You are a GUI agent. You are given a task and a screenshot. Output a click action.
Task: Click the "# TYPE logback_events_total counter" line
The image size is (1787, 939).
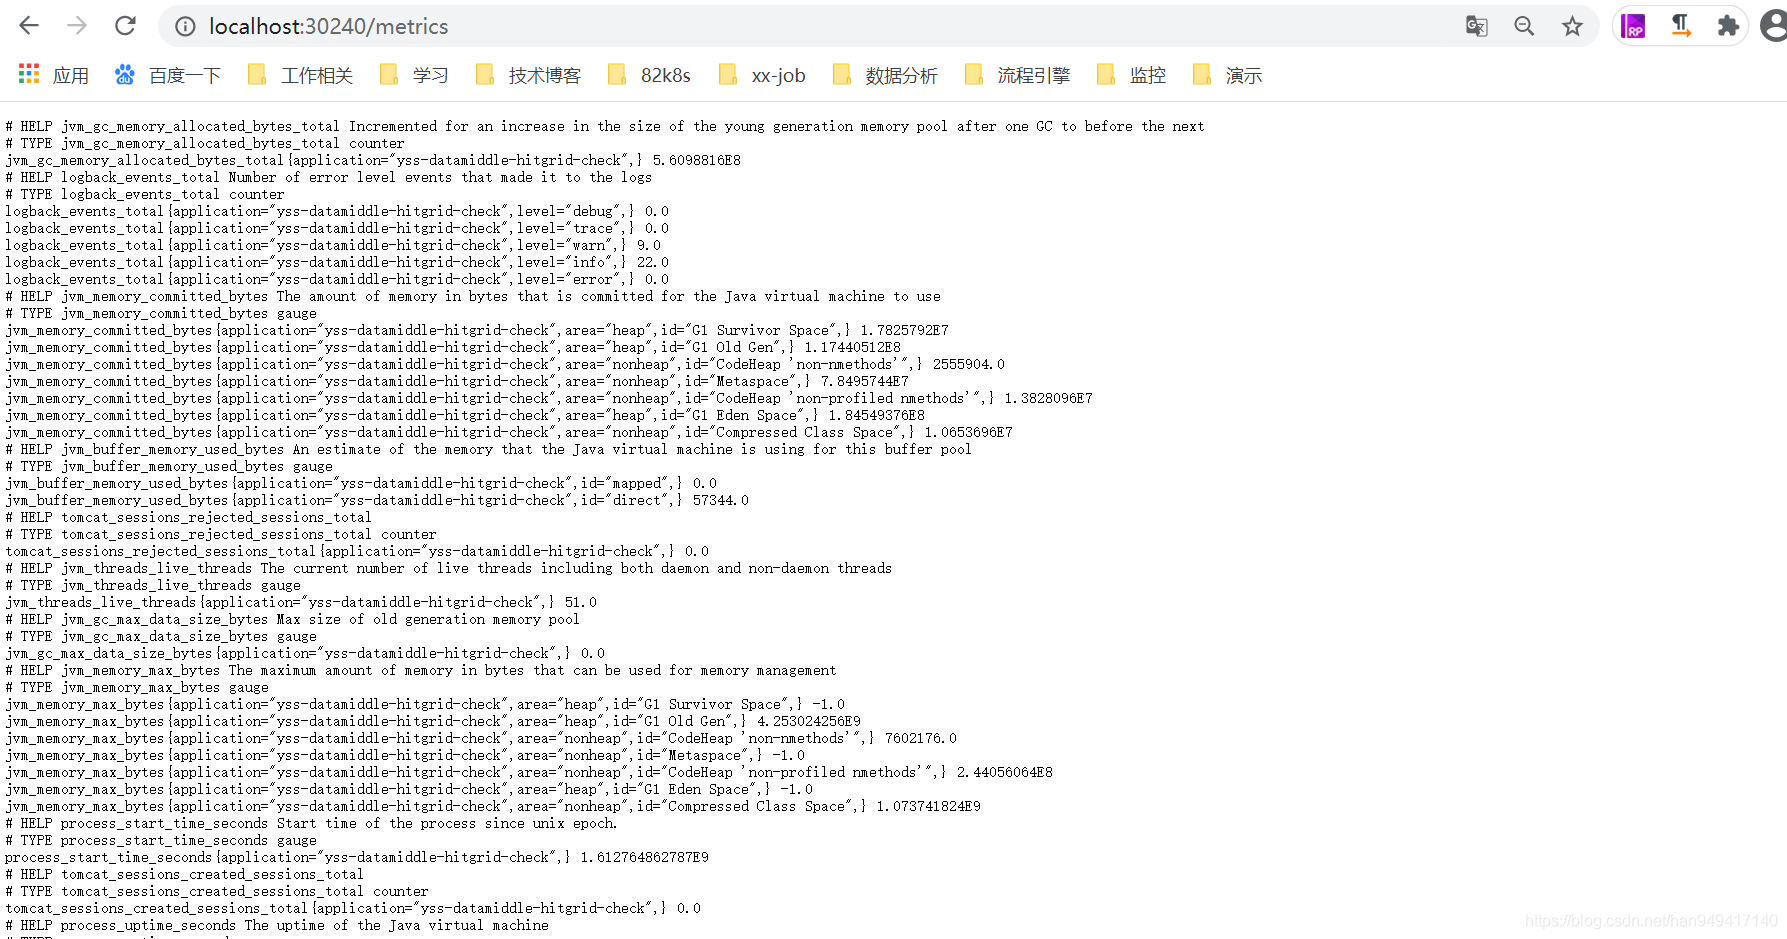click(x=145, y=194)
